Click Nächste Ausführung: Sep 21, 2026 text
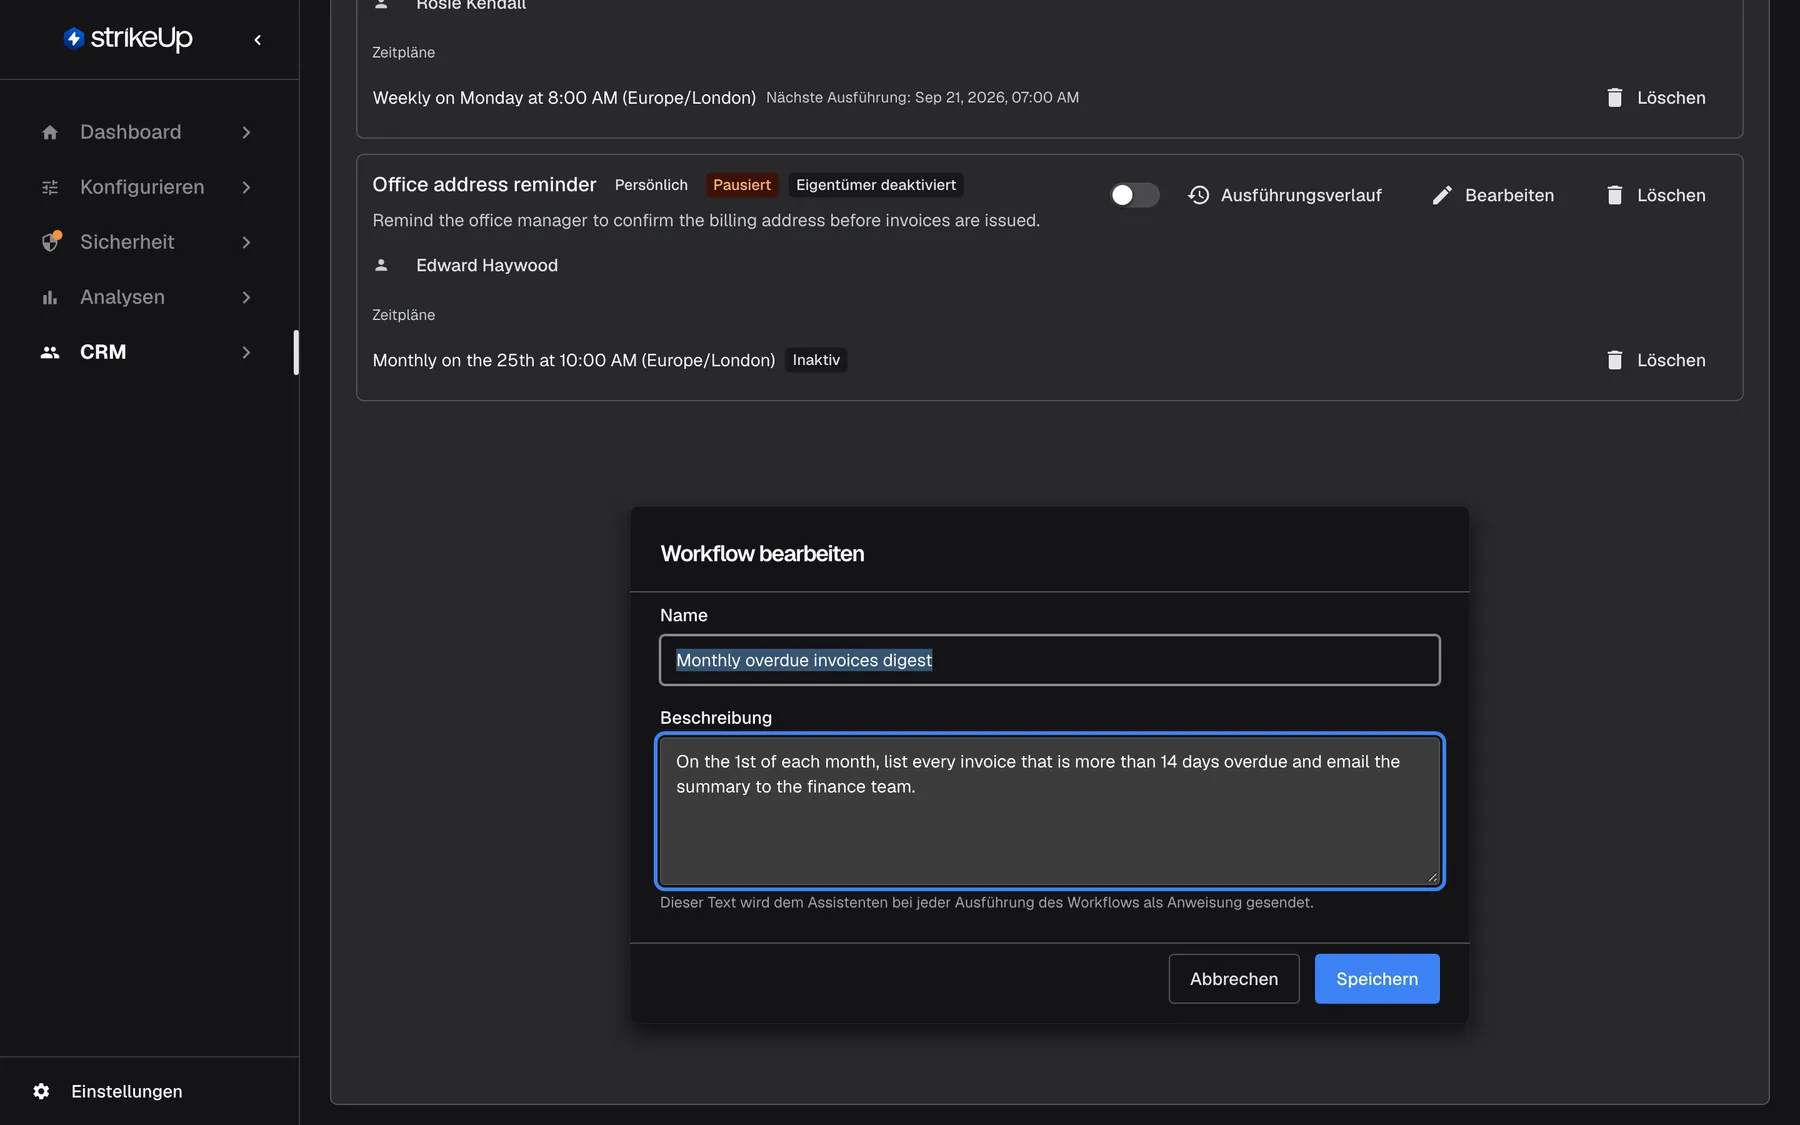 (922, 97)
